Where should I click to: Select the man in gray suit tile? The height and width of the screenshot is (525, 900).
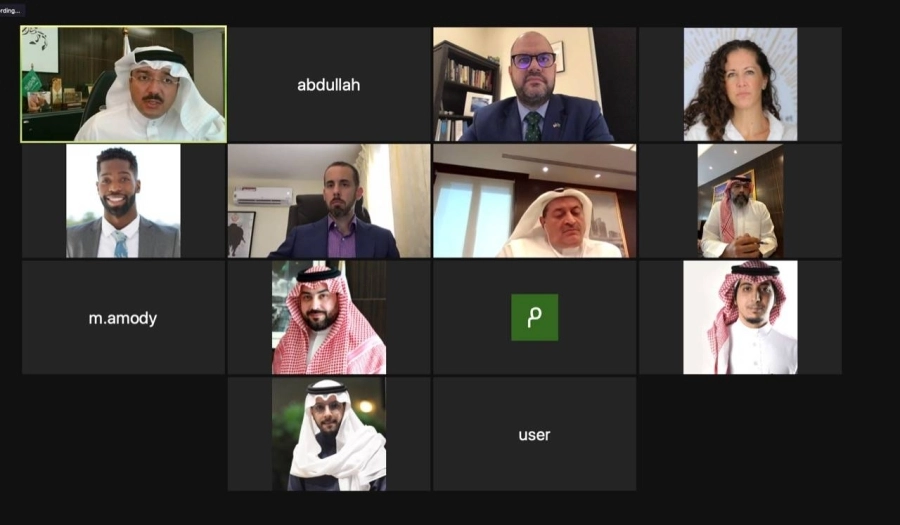pyautogui.click(x=123, y=201)
